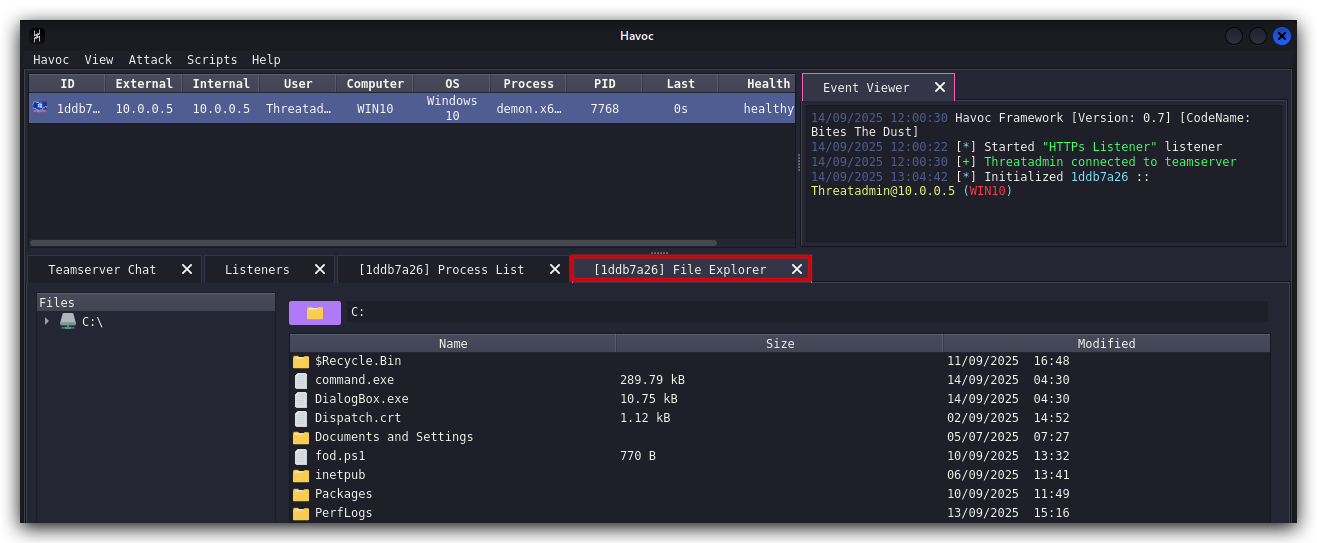Click the $Recycle.Bin folder icon
Image resolution: width=1317 pixels, height=543 pixels.
[x=301, y=361]
